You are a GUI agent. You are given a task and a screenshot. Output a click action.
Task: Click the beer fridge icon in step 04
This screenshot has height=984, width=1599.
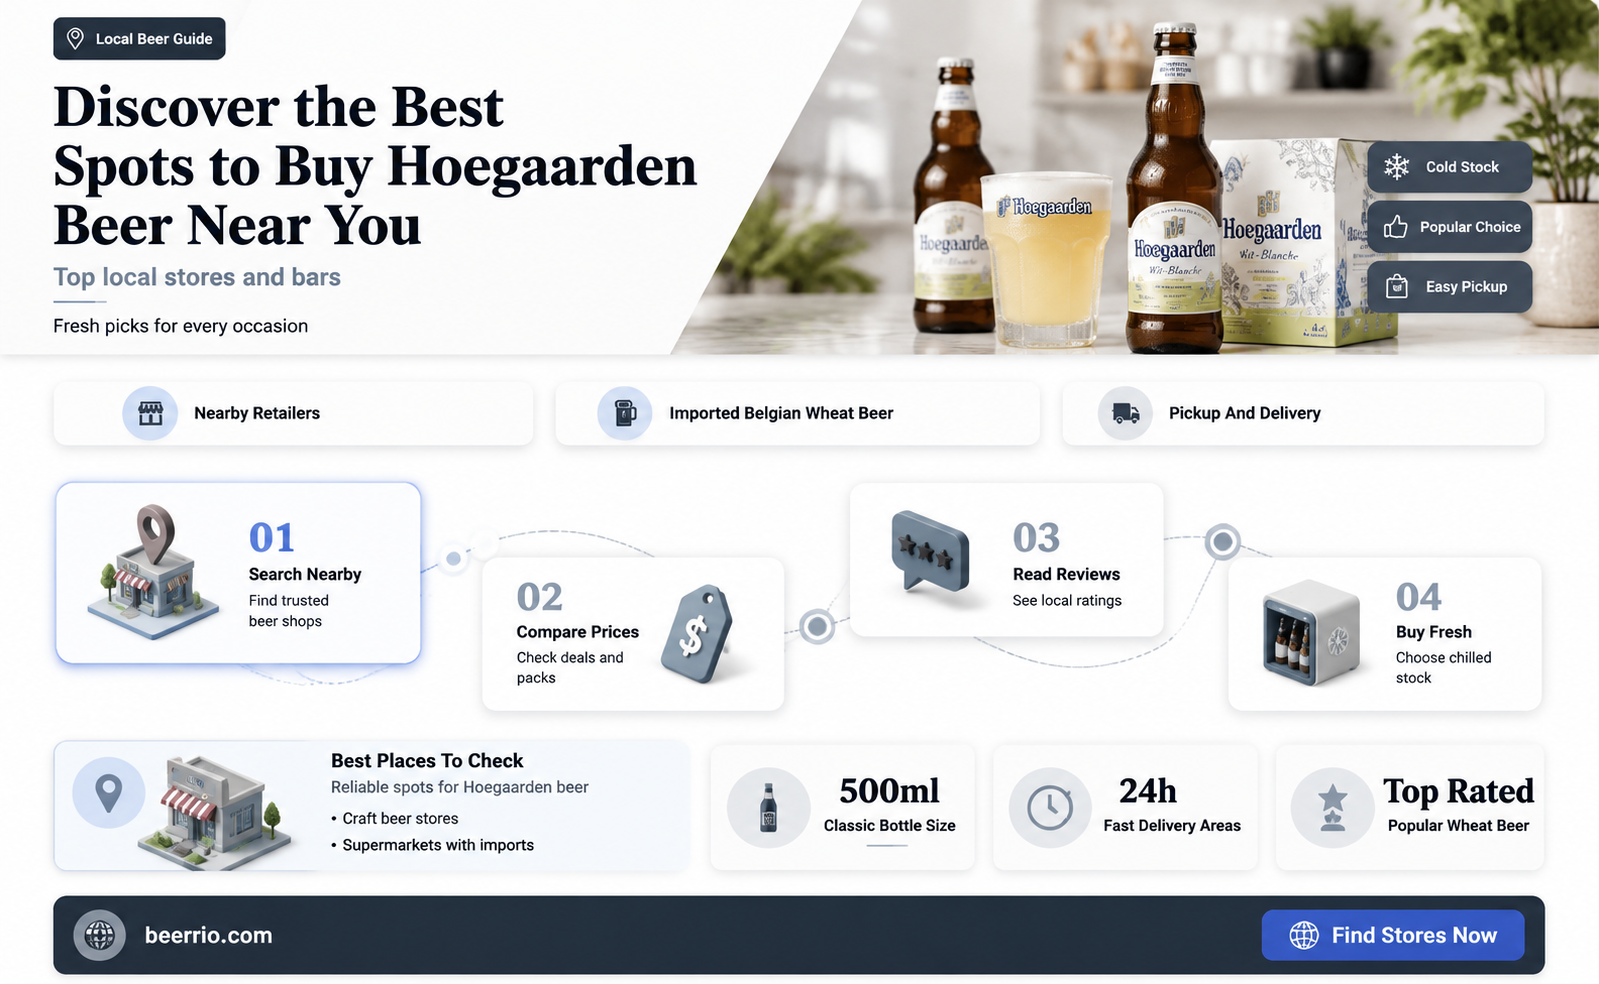1311,631
